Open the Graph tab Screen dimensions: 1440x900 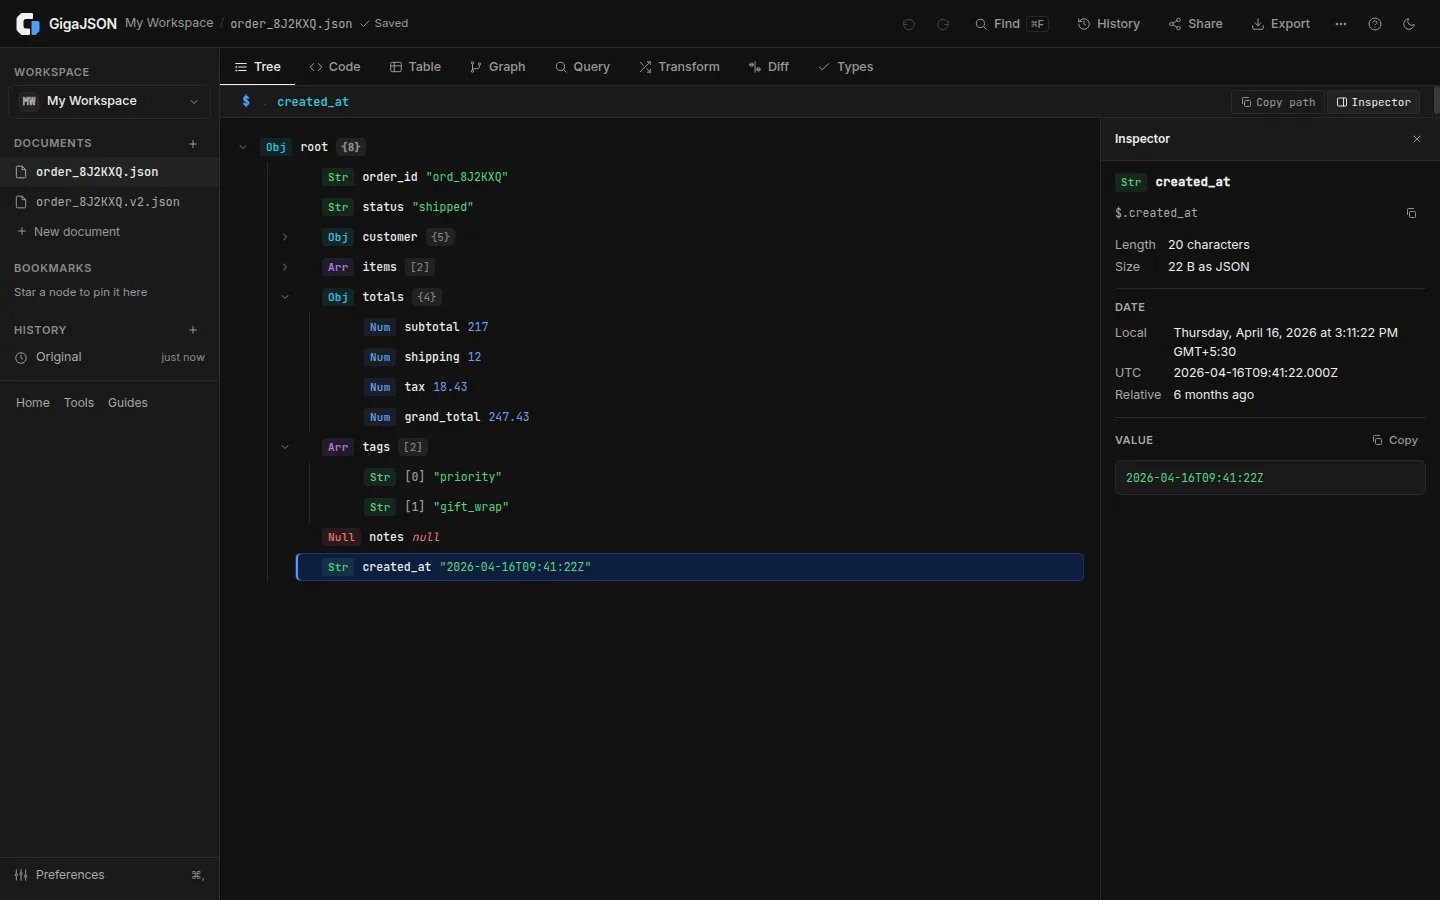click(497, 67)
